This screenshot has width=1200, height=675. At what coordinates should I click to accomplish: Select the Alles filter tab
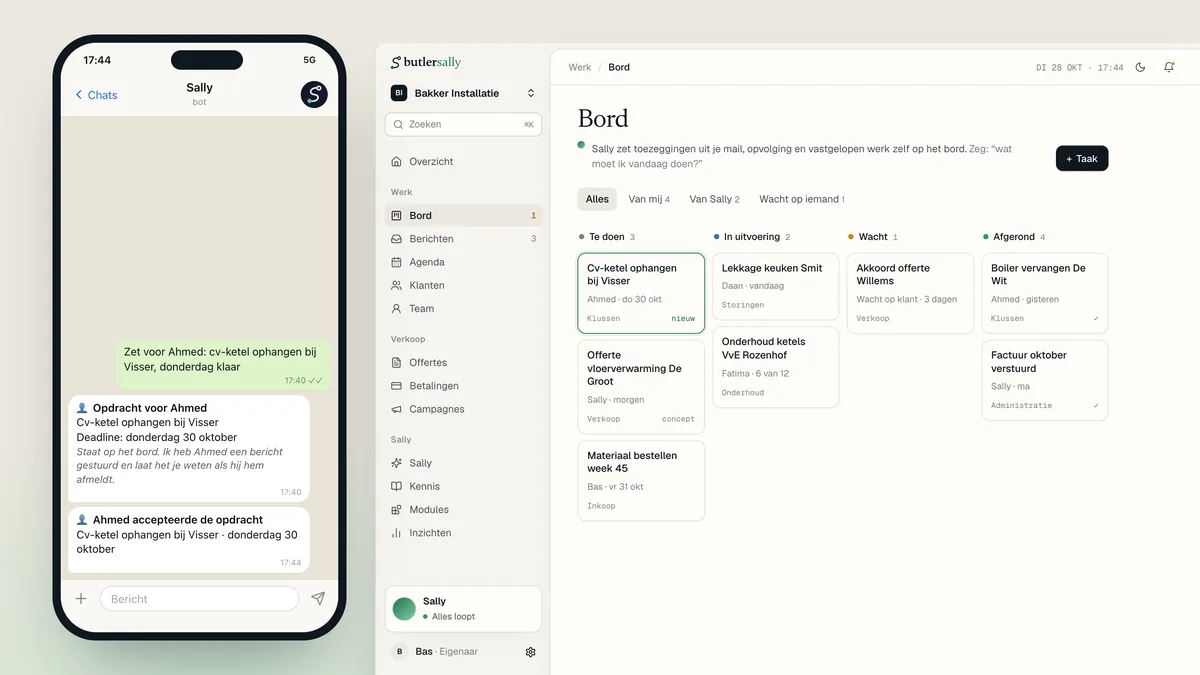tap(597, 199)
